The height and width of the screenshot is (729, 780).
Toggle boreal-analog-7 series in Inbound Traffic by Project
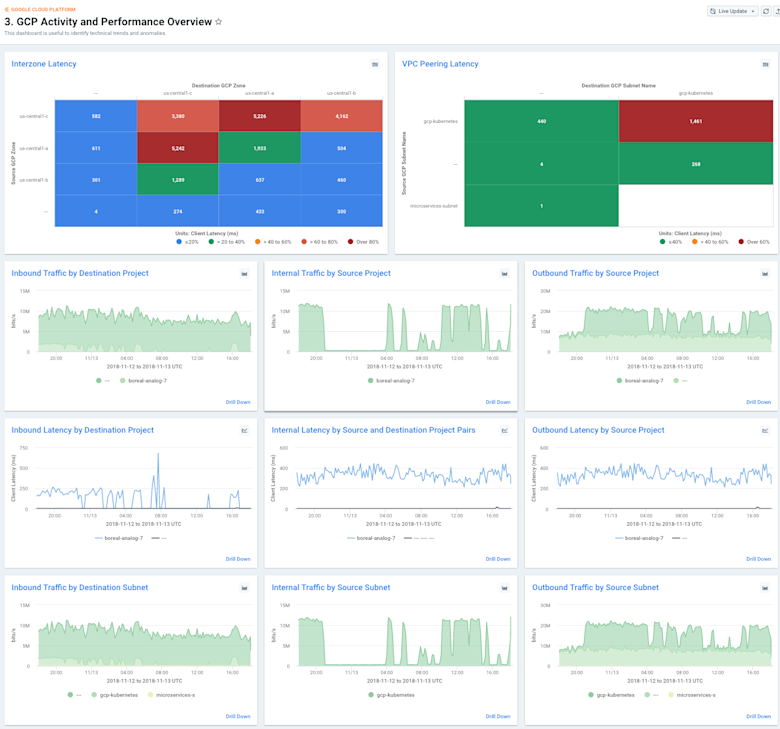point(143,381)
